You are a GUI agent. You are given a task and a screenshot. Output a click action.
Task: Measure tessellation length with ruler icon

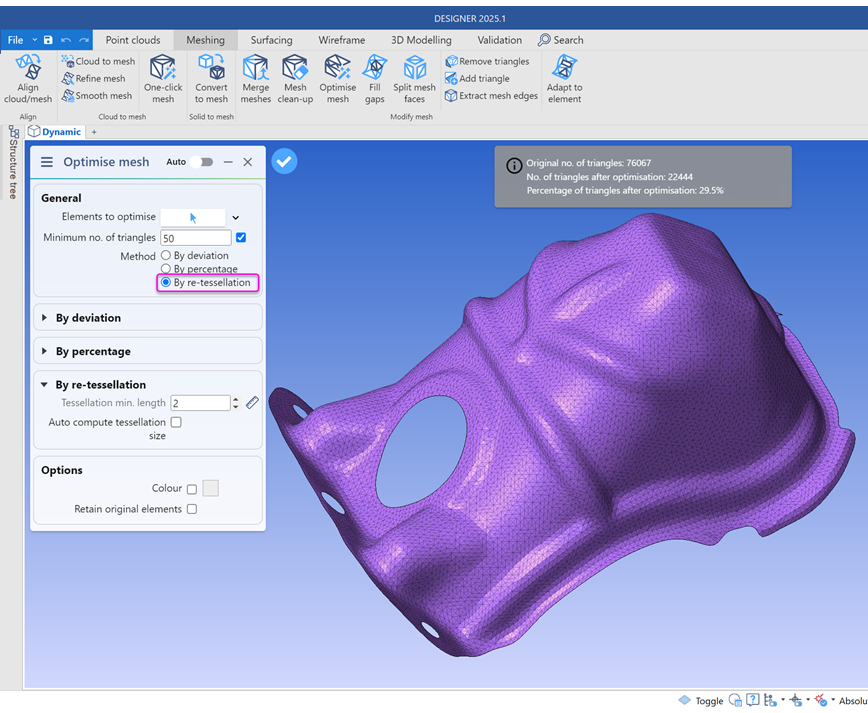coord(252,402)
